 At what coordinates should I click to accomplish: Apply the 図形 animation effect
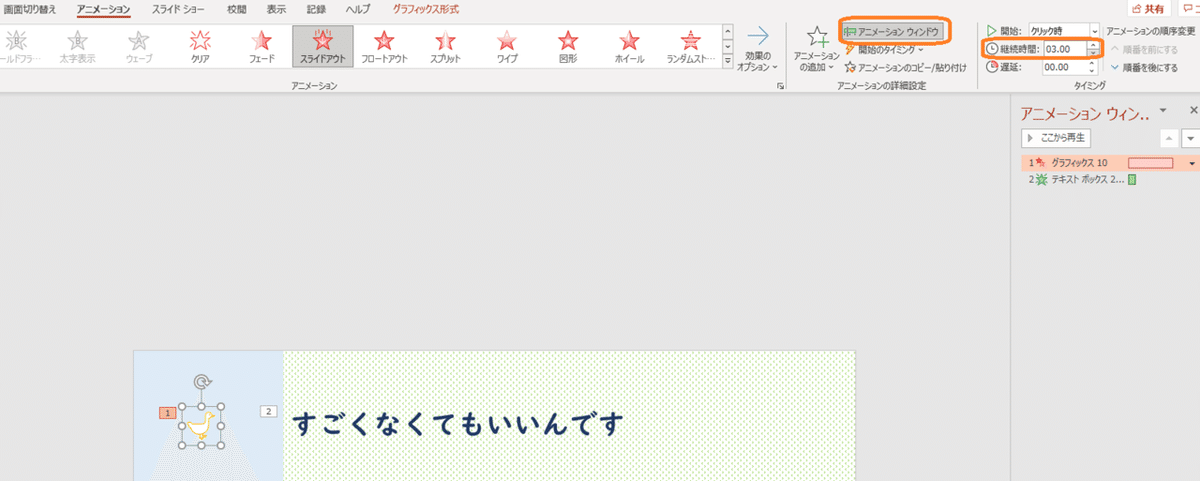click(568, 46)
